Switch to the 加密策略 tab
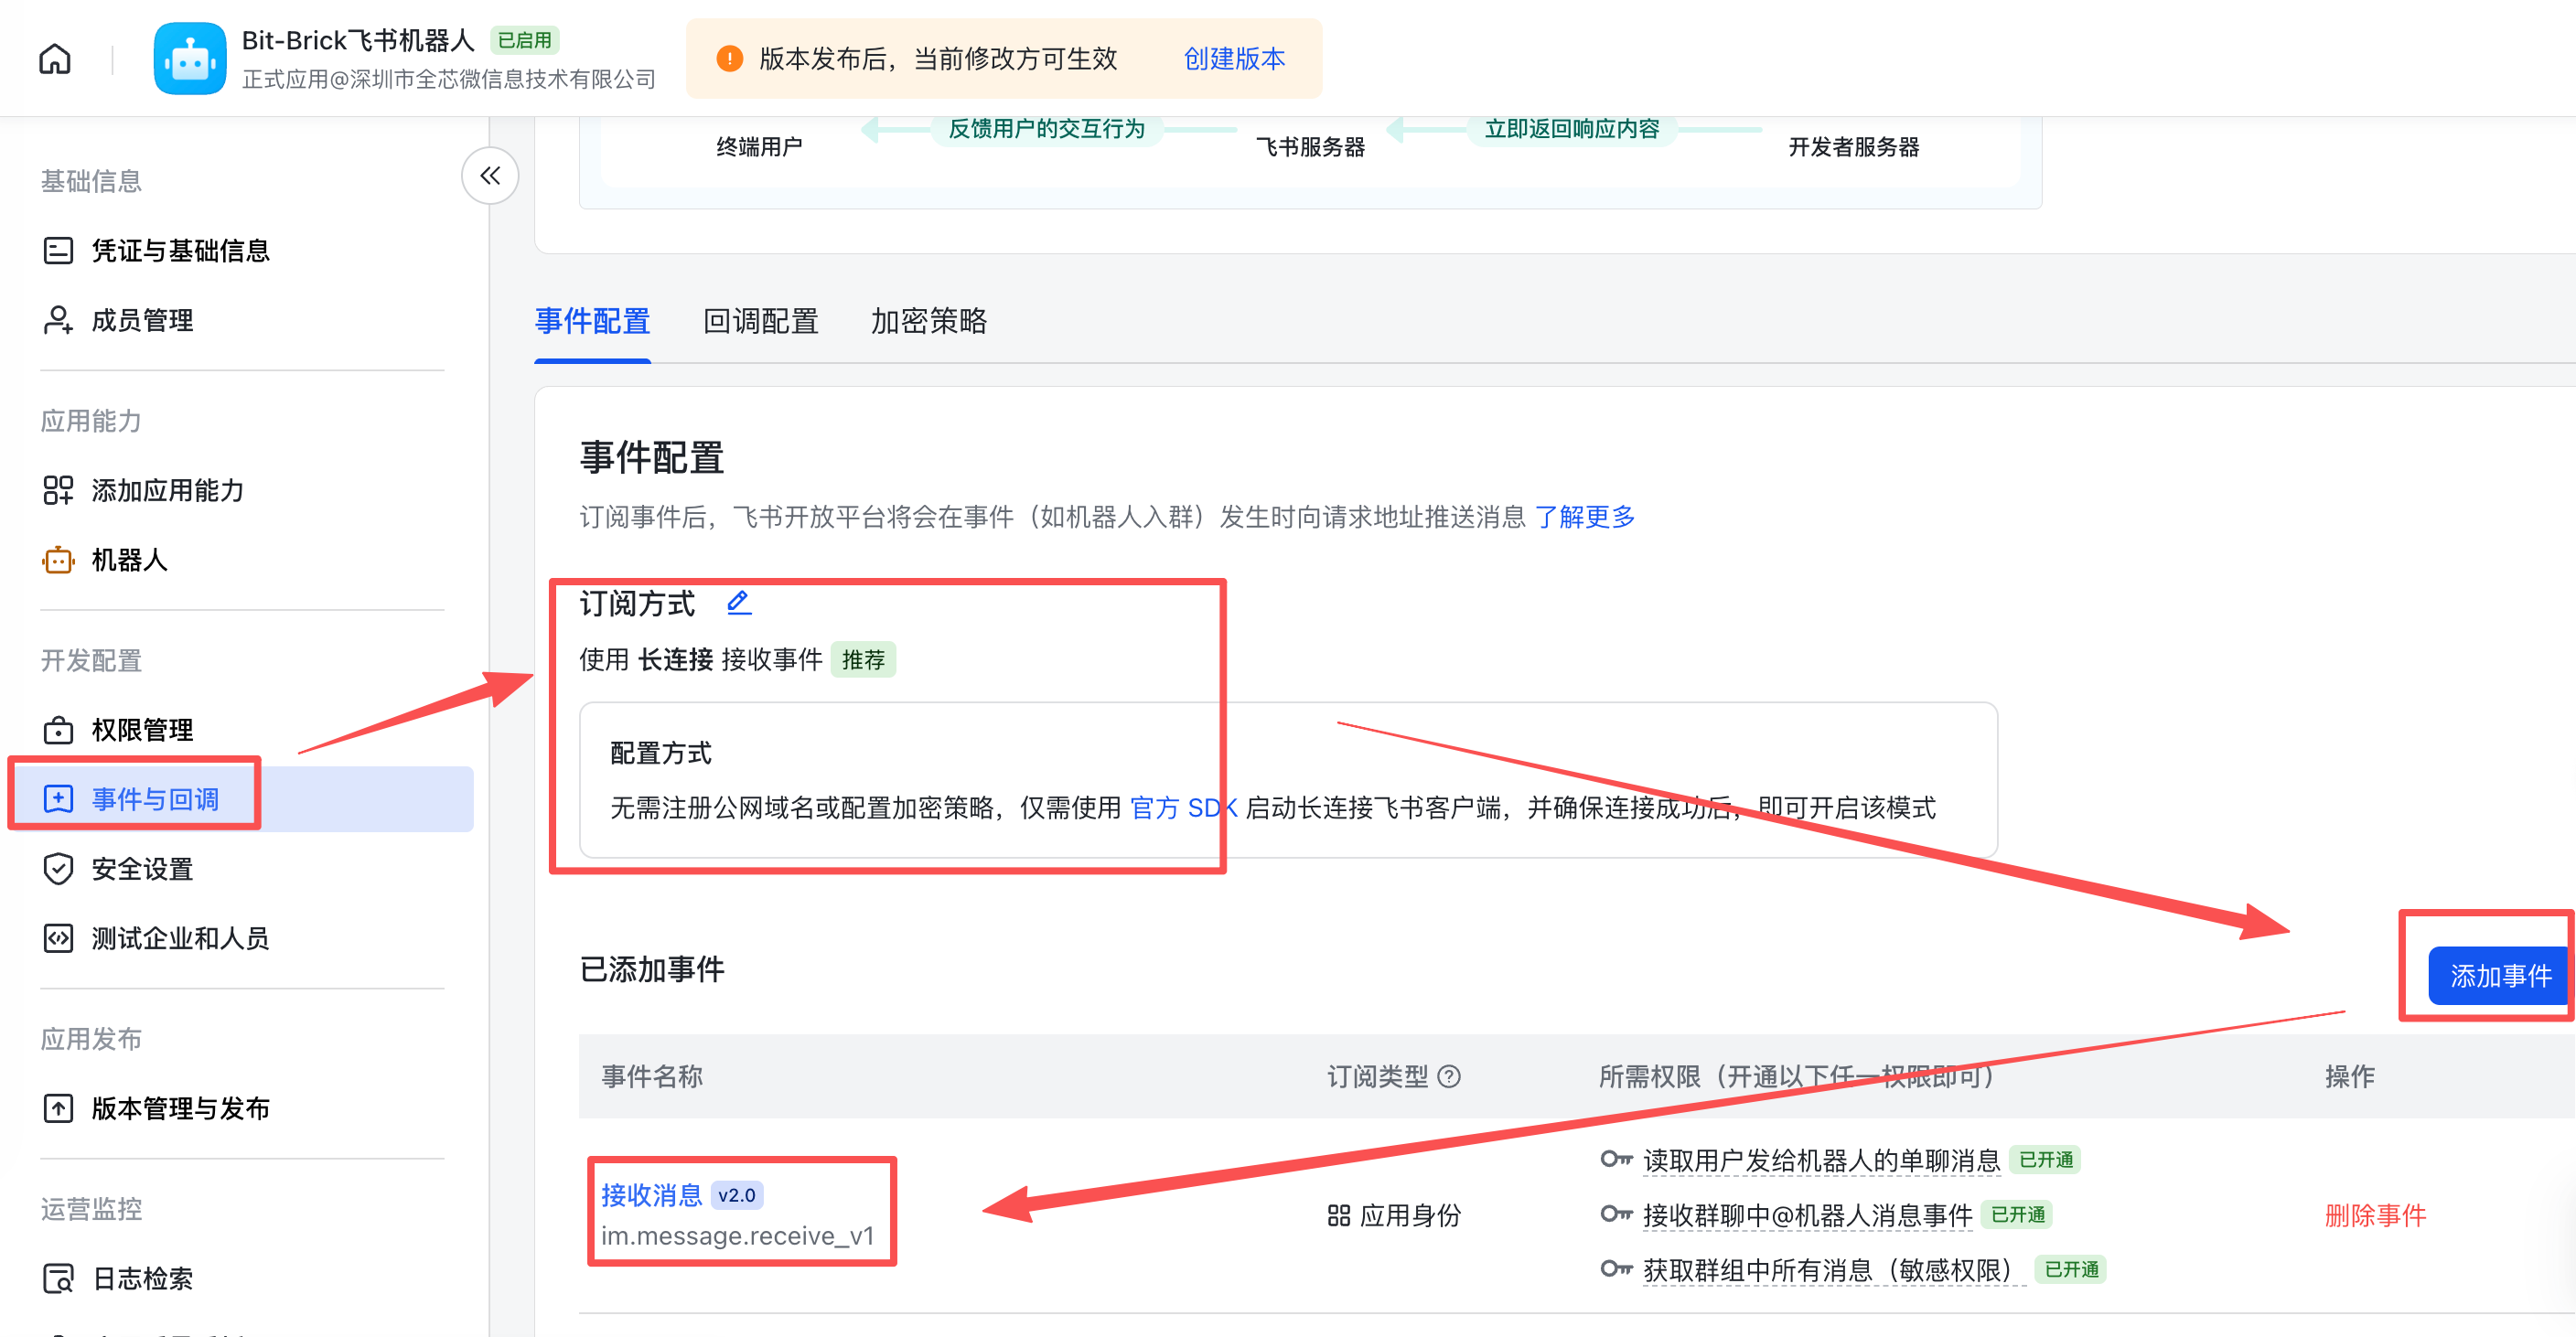The height and width of the screenshot is (1337, 2576). tap(928, 321)
